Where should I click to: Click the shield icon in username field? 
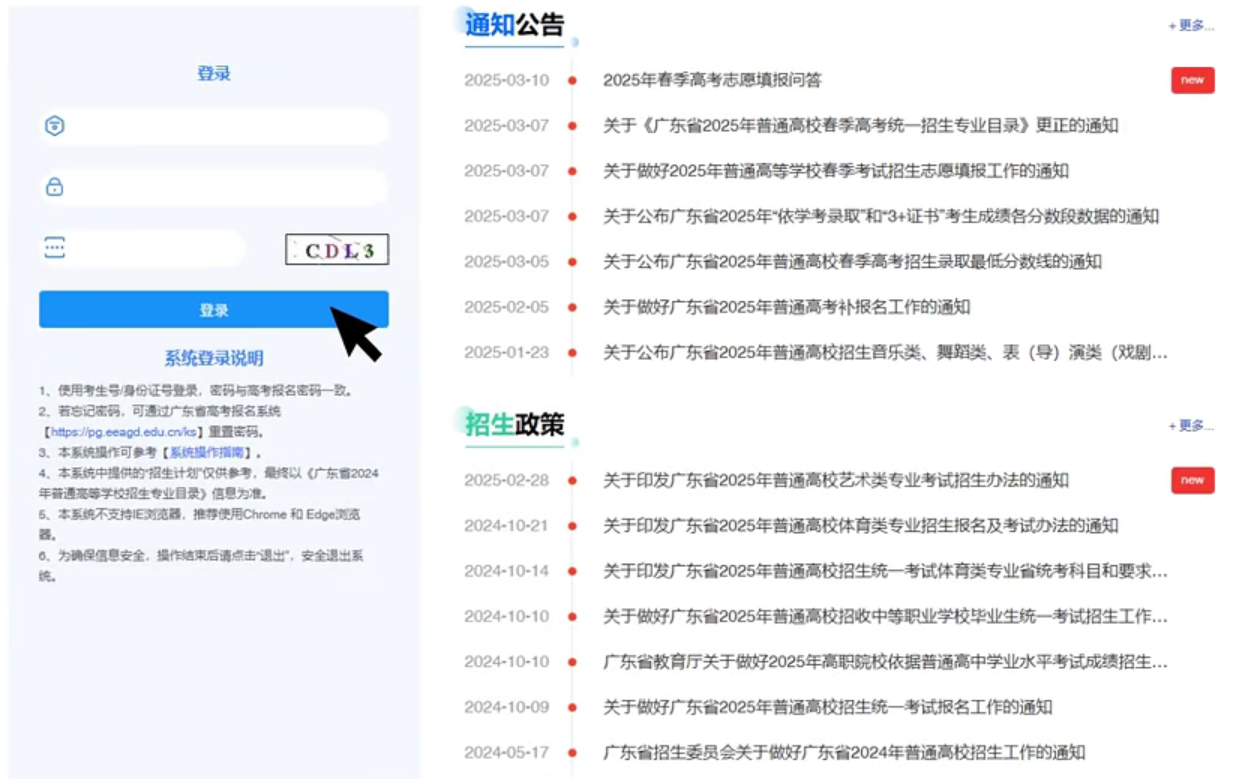tap(55, 126)
